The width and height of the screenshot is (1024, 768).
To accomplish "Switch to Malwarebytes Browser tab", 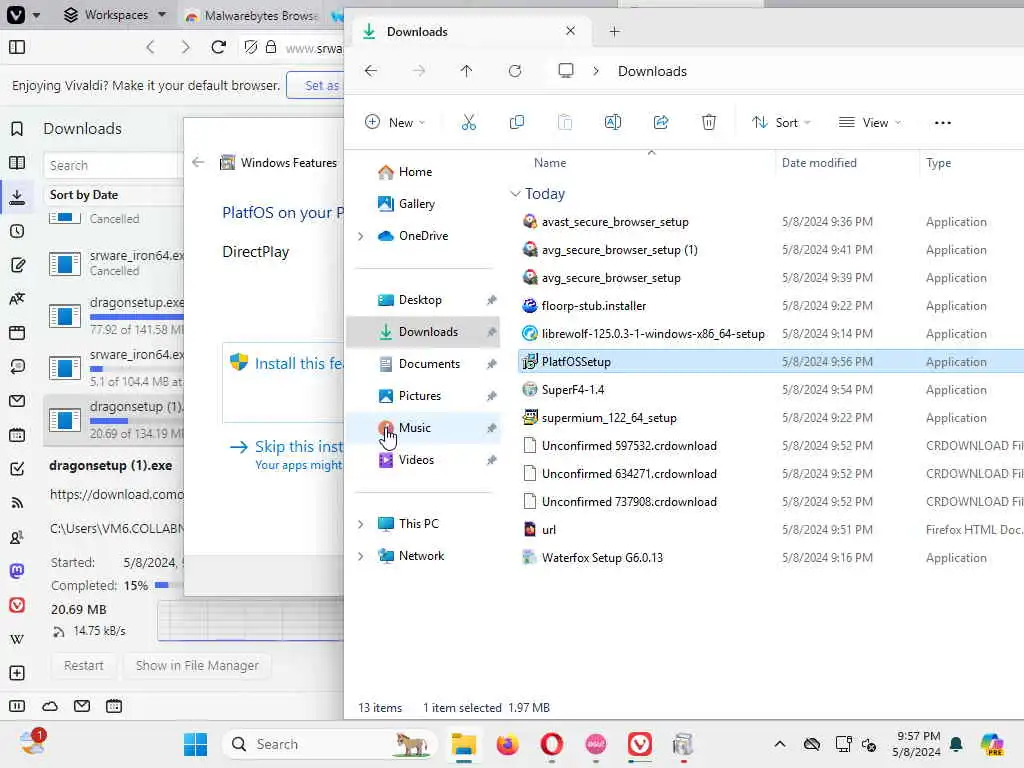I will click(x=253, y=16).
